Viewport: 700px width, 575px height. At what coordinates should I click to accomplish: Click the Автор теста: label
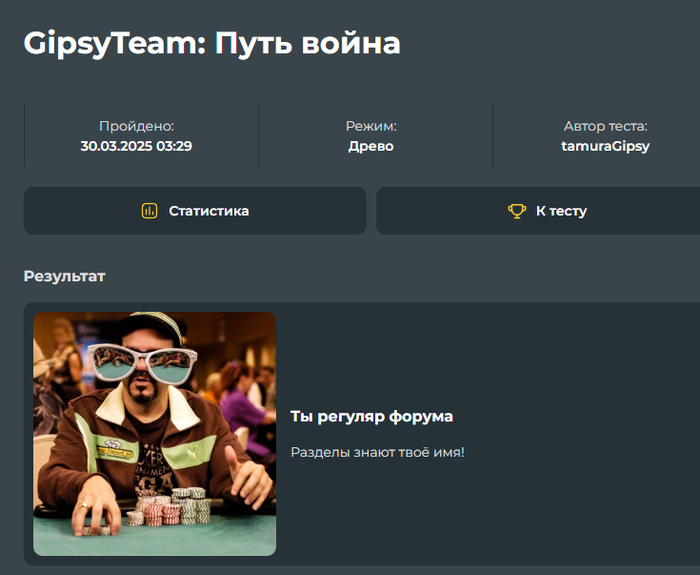pos(605,126)
